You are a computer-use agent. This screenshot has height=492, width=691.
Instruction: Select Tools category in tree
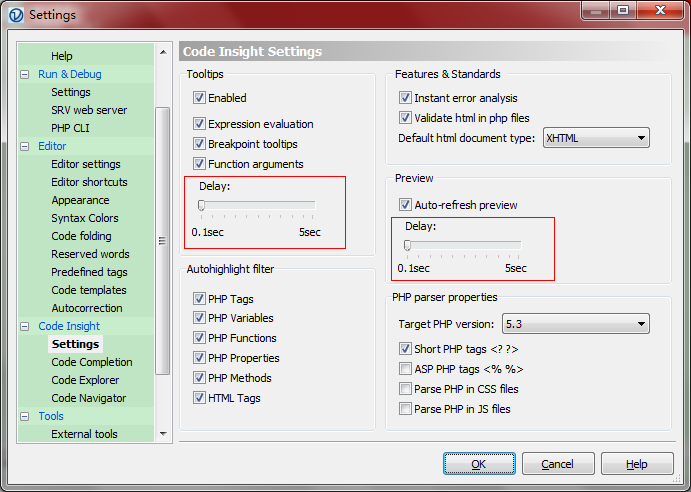pyautogui.click(x=51, y=416)
